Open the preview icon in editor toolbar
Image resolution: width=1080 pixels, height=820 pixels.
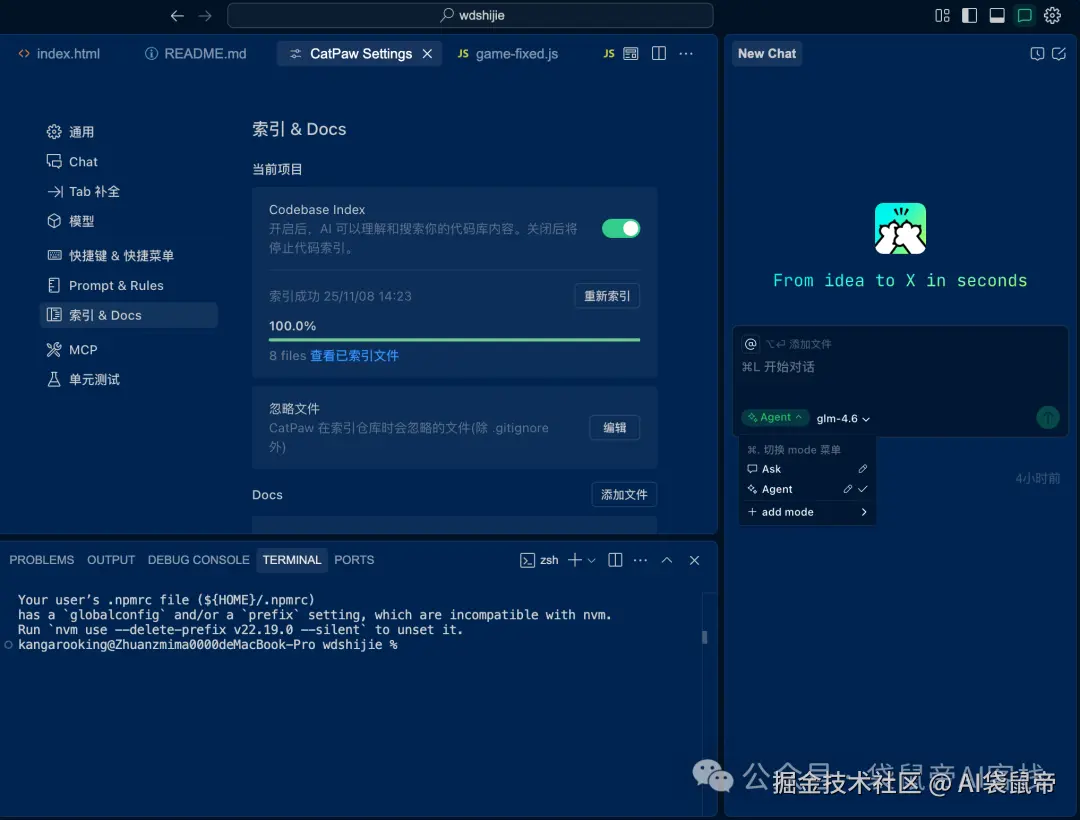(630, 54)
